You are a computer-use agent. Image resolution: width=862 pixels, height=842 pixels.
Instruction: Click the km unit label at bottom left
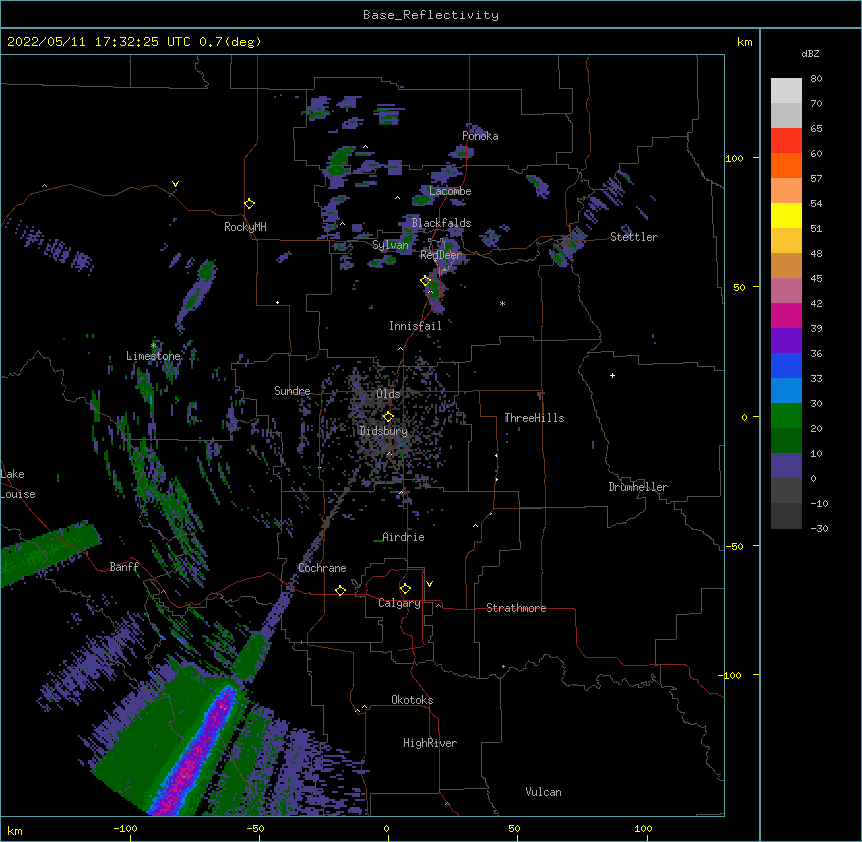[x=15, y=831]
